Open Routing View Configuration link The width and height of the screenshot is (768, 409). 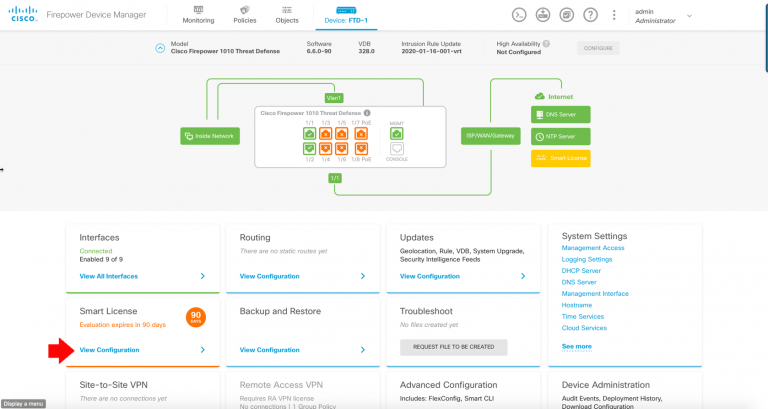(269, 276)
